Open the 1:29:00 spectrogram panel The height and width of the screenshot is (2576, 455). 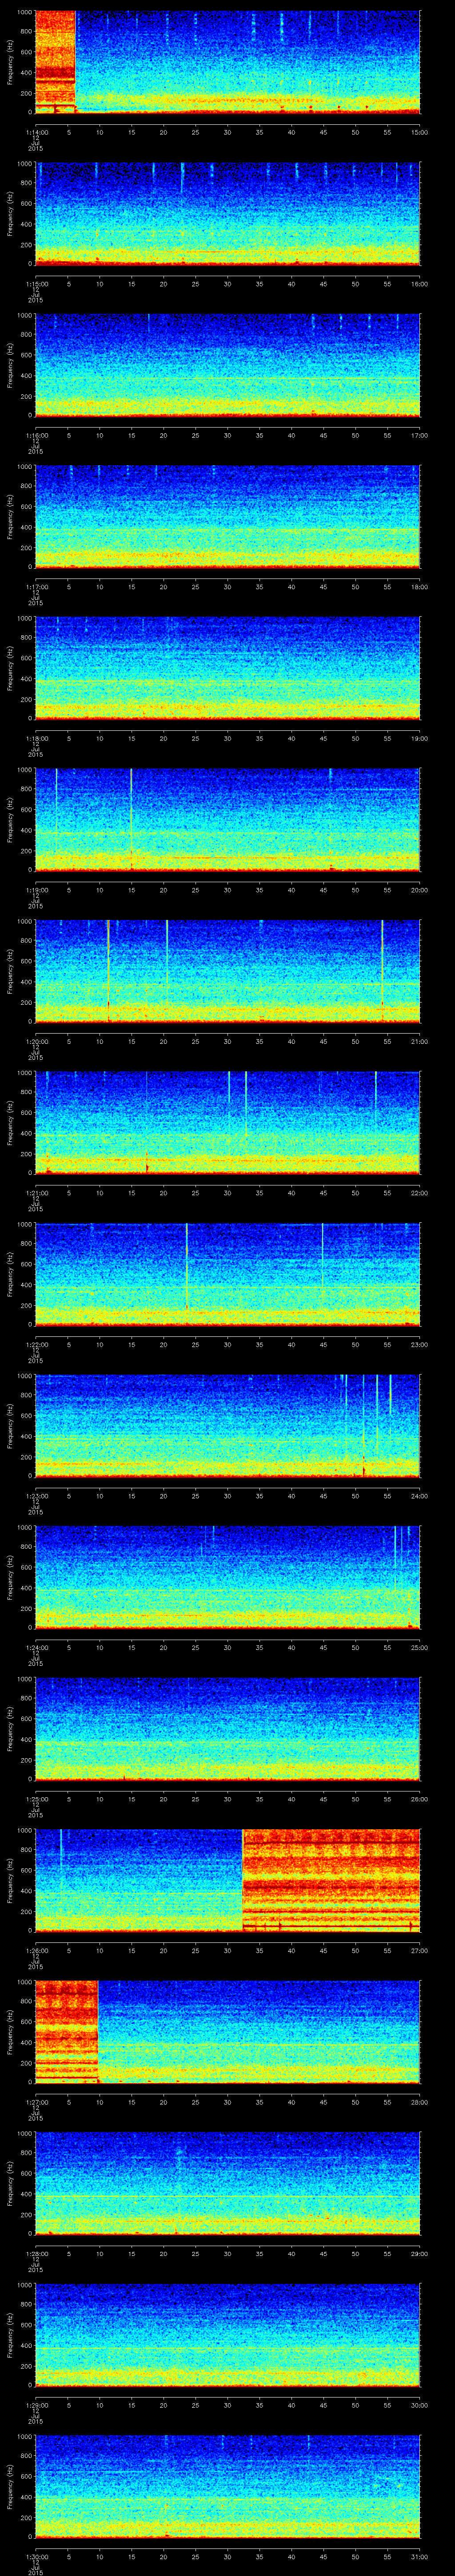point(227,2334)
